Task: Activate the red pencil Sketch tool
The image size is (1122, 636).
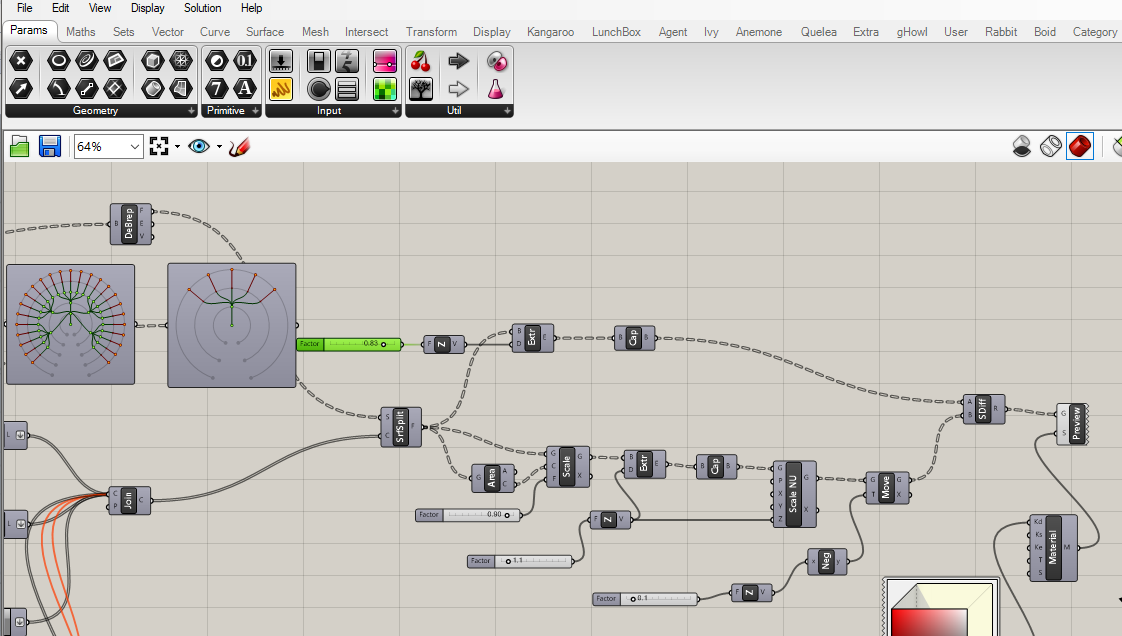Action: pyautogui.click(x=239, y=147)
